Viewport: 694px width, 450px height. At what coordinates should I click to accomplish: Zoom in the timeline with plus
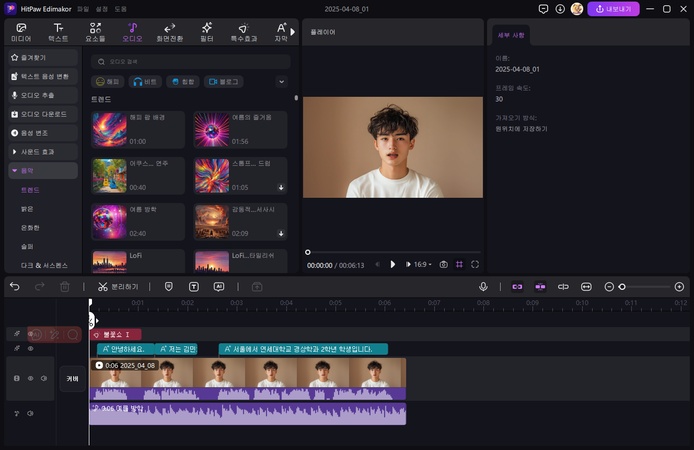(679, 287)
